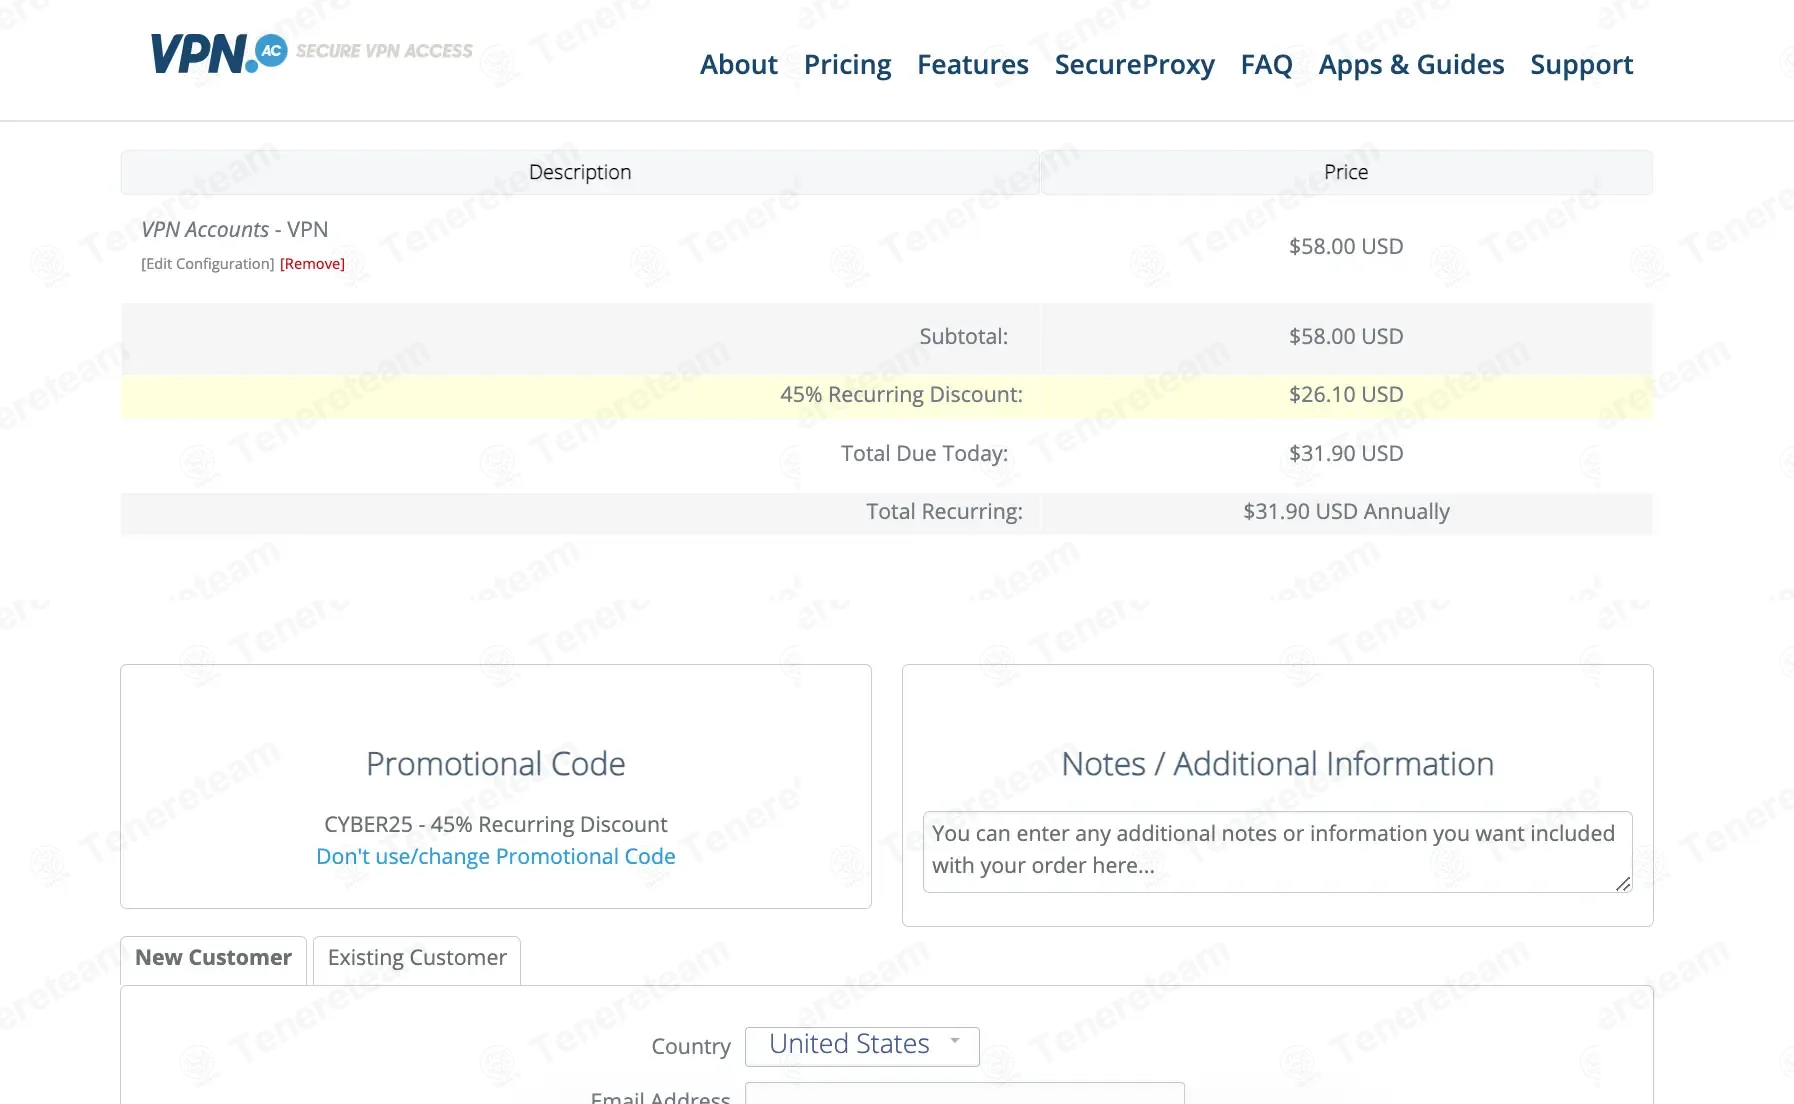This screenshot has height=1104, width=1794.
Task: Click the 45% Recurring Discount row label
Action: point(901,394)
